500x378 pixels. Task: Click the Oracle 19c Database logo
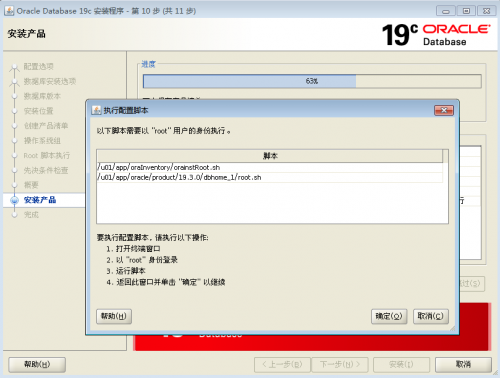(436, 35)
